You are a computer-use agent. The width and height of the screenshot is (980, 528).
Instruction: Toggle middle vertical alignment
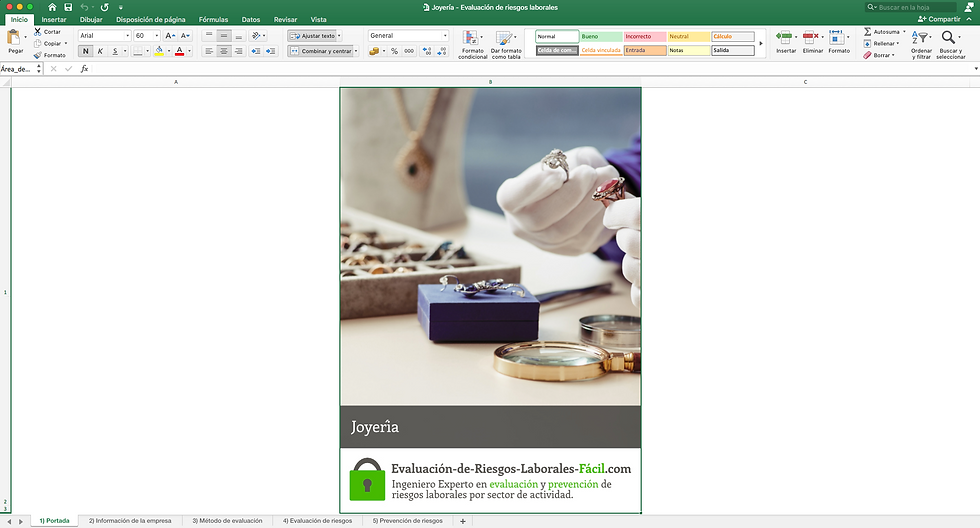pyautogui.click(x=224, y=36)
